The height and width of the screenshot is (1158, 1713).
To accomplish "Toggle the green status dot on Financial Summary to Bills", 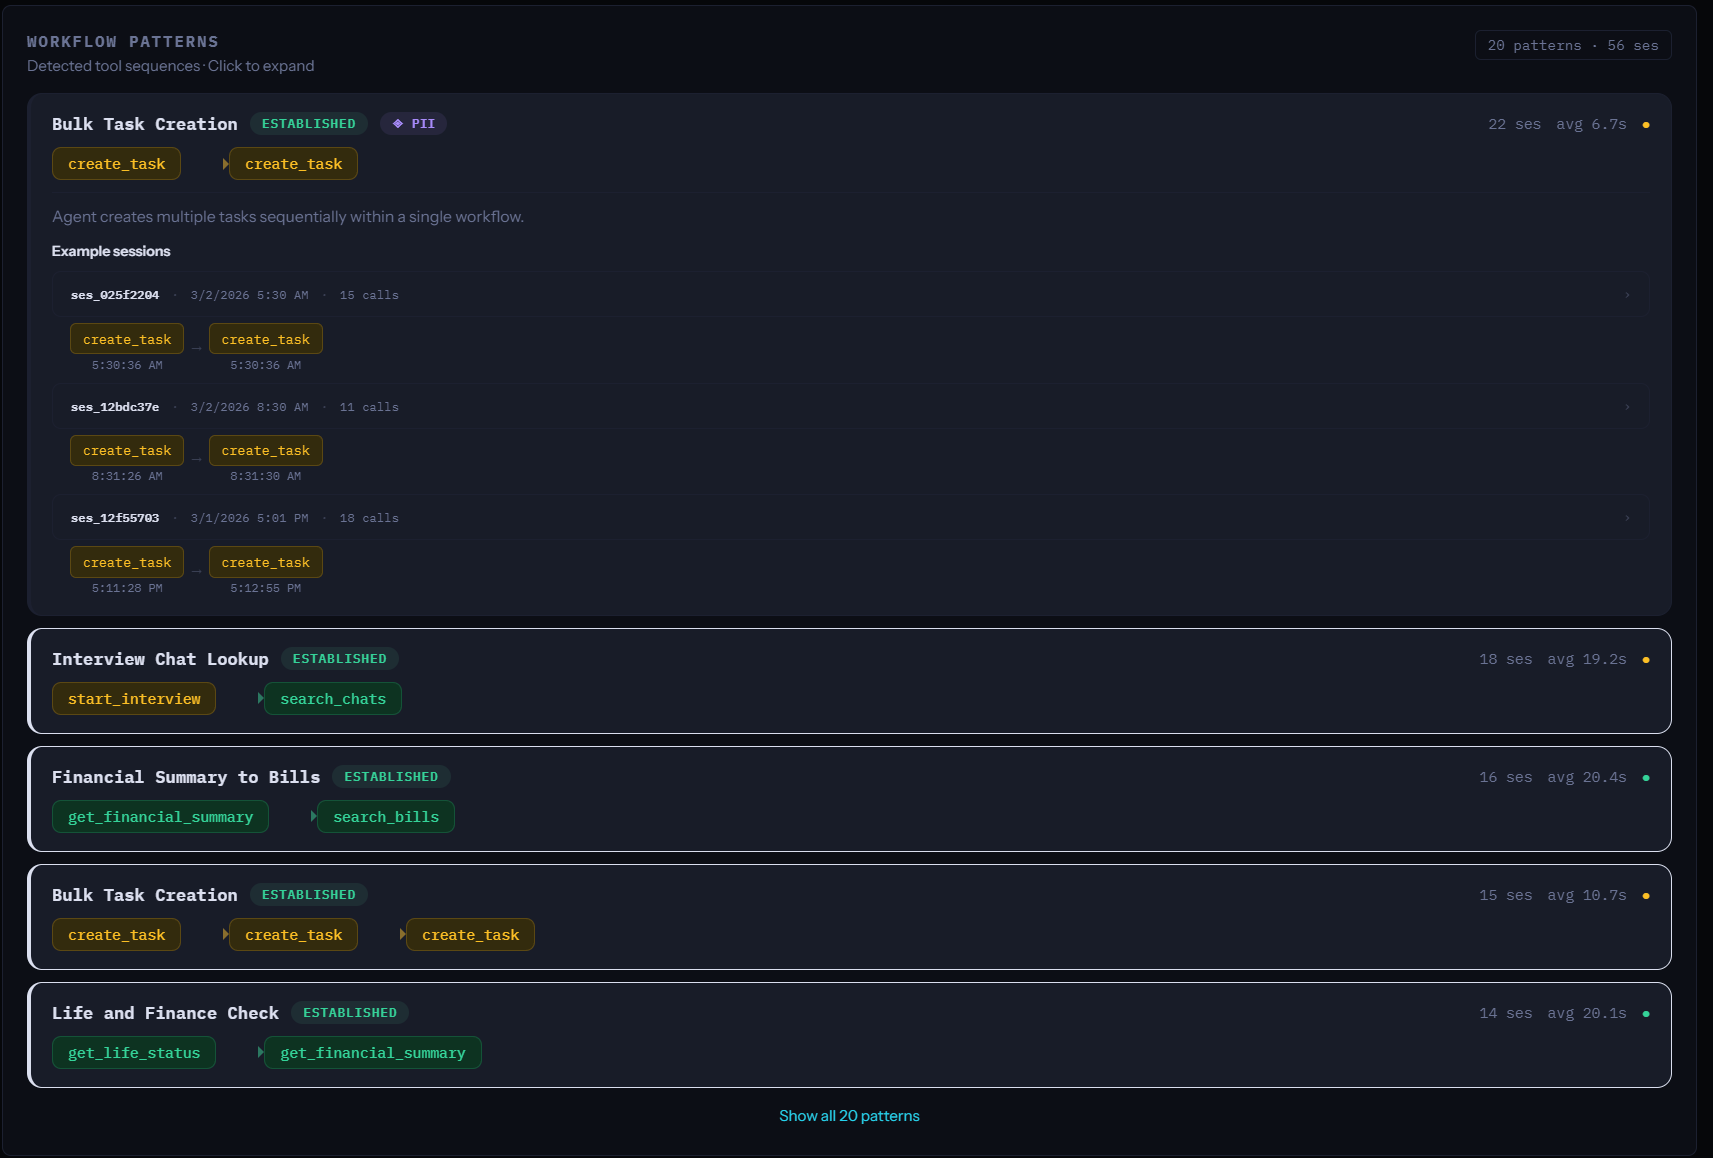I will click(x=1646, y=776).
